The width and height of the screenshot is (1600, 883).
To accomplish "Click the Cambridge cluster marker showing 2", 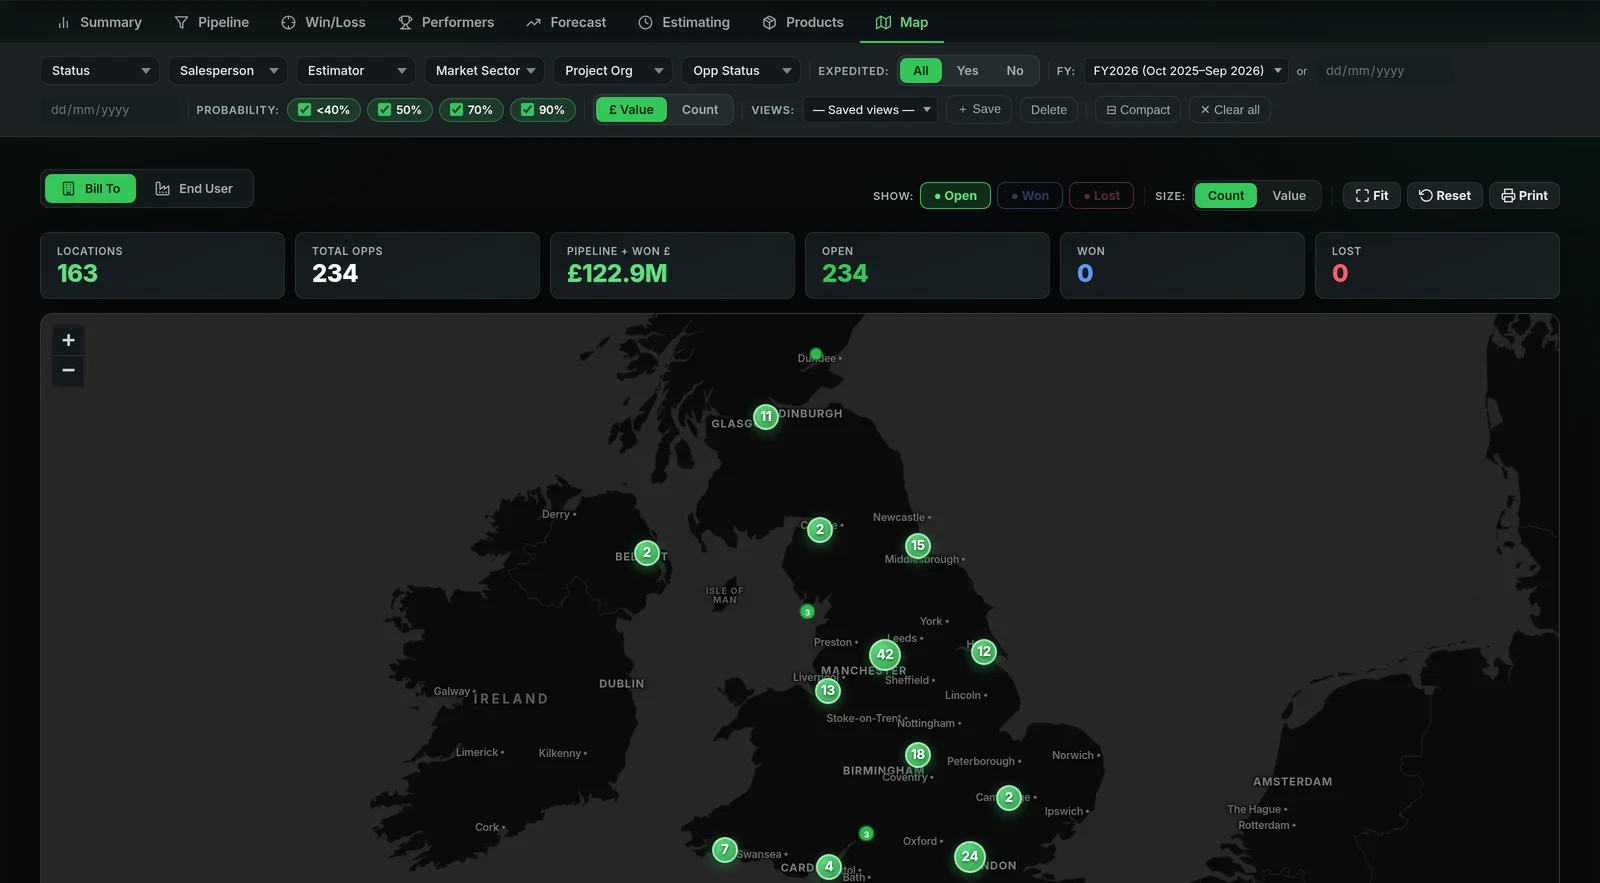I will (x=1009, y=797).
